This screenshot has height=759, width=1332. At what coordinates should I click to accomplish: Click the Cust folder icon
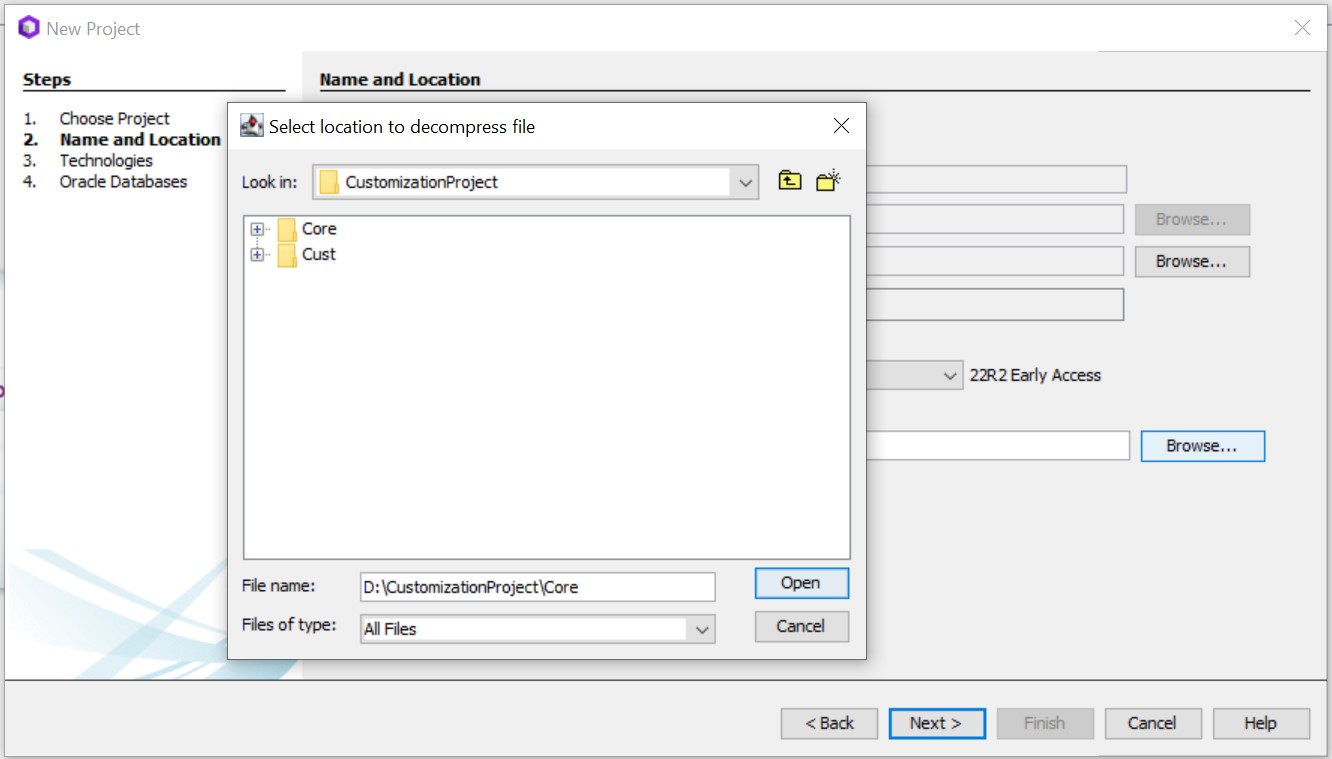[287, 254]
